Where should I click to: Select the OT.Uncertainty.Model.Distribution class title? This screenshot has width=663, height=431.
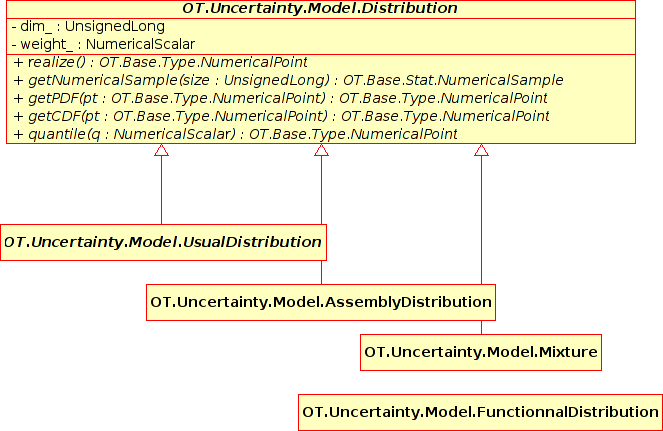pyautogui.click(x=320, y=9)
